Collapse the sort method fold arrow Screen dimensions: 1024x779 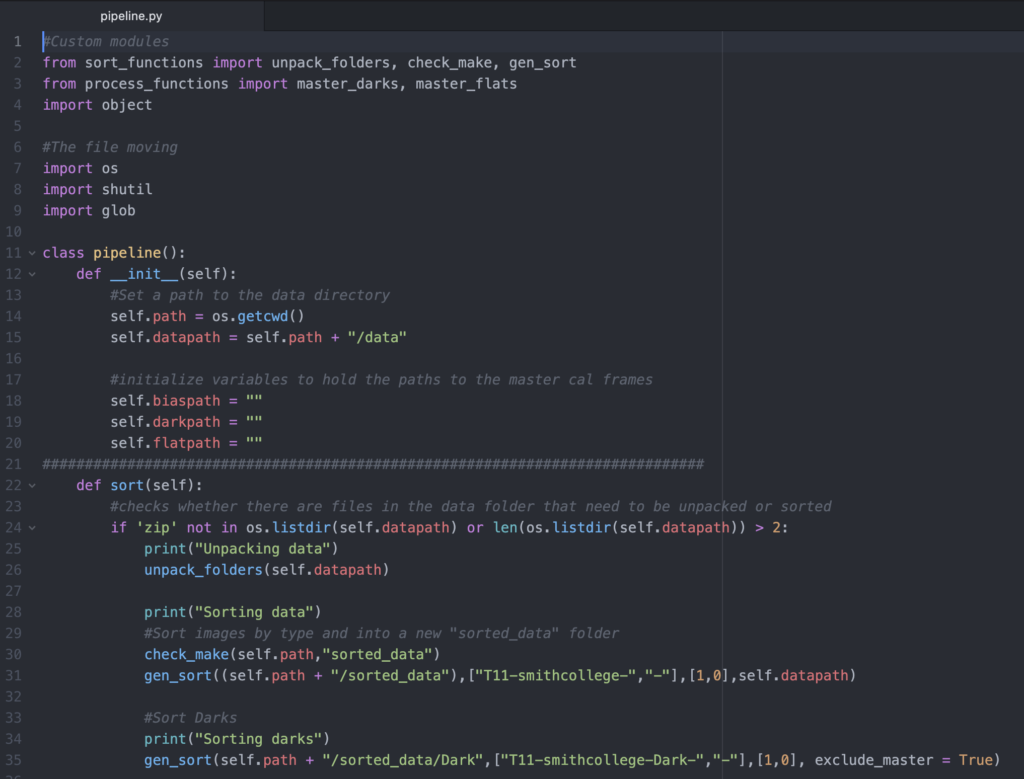32,486
